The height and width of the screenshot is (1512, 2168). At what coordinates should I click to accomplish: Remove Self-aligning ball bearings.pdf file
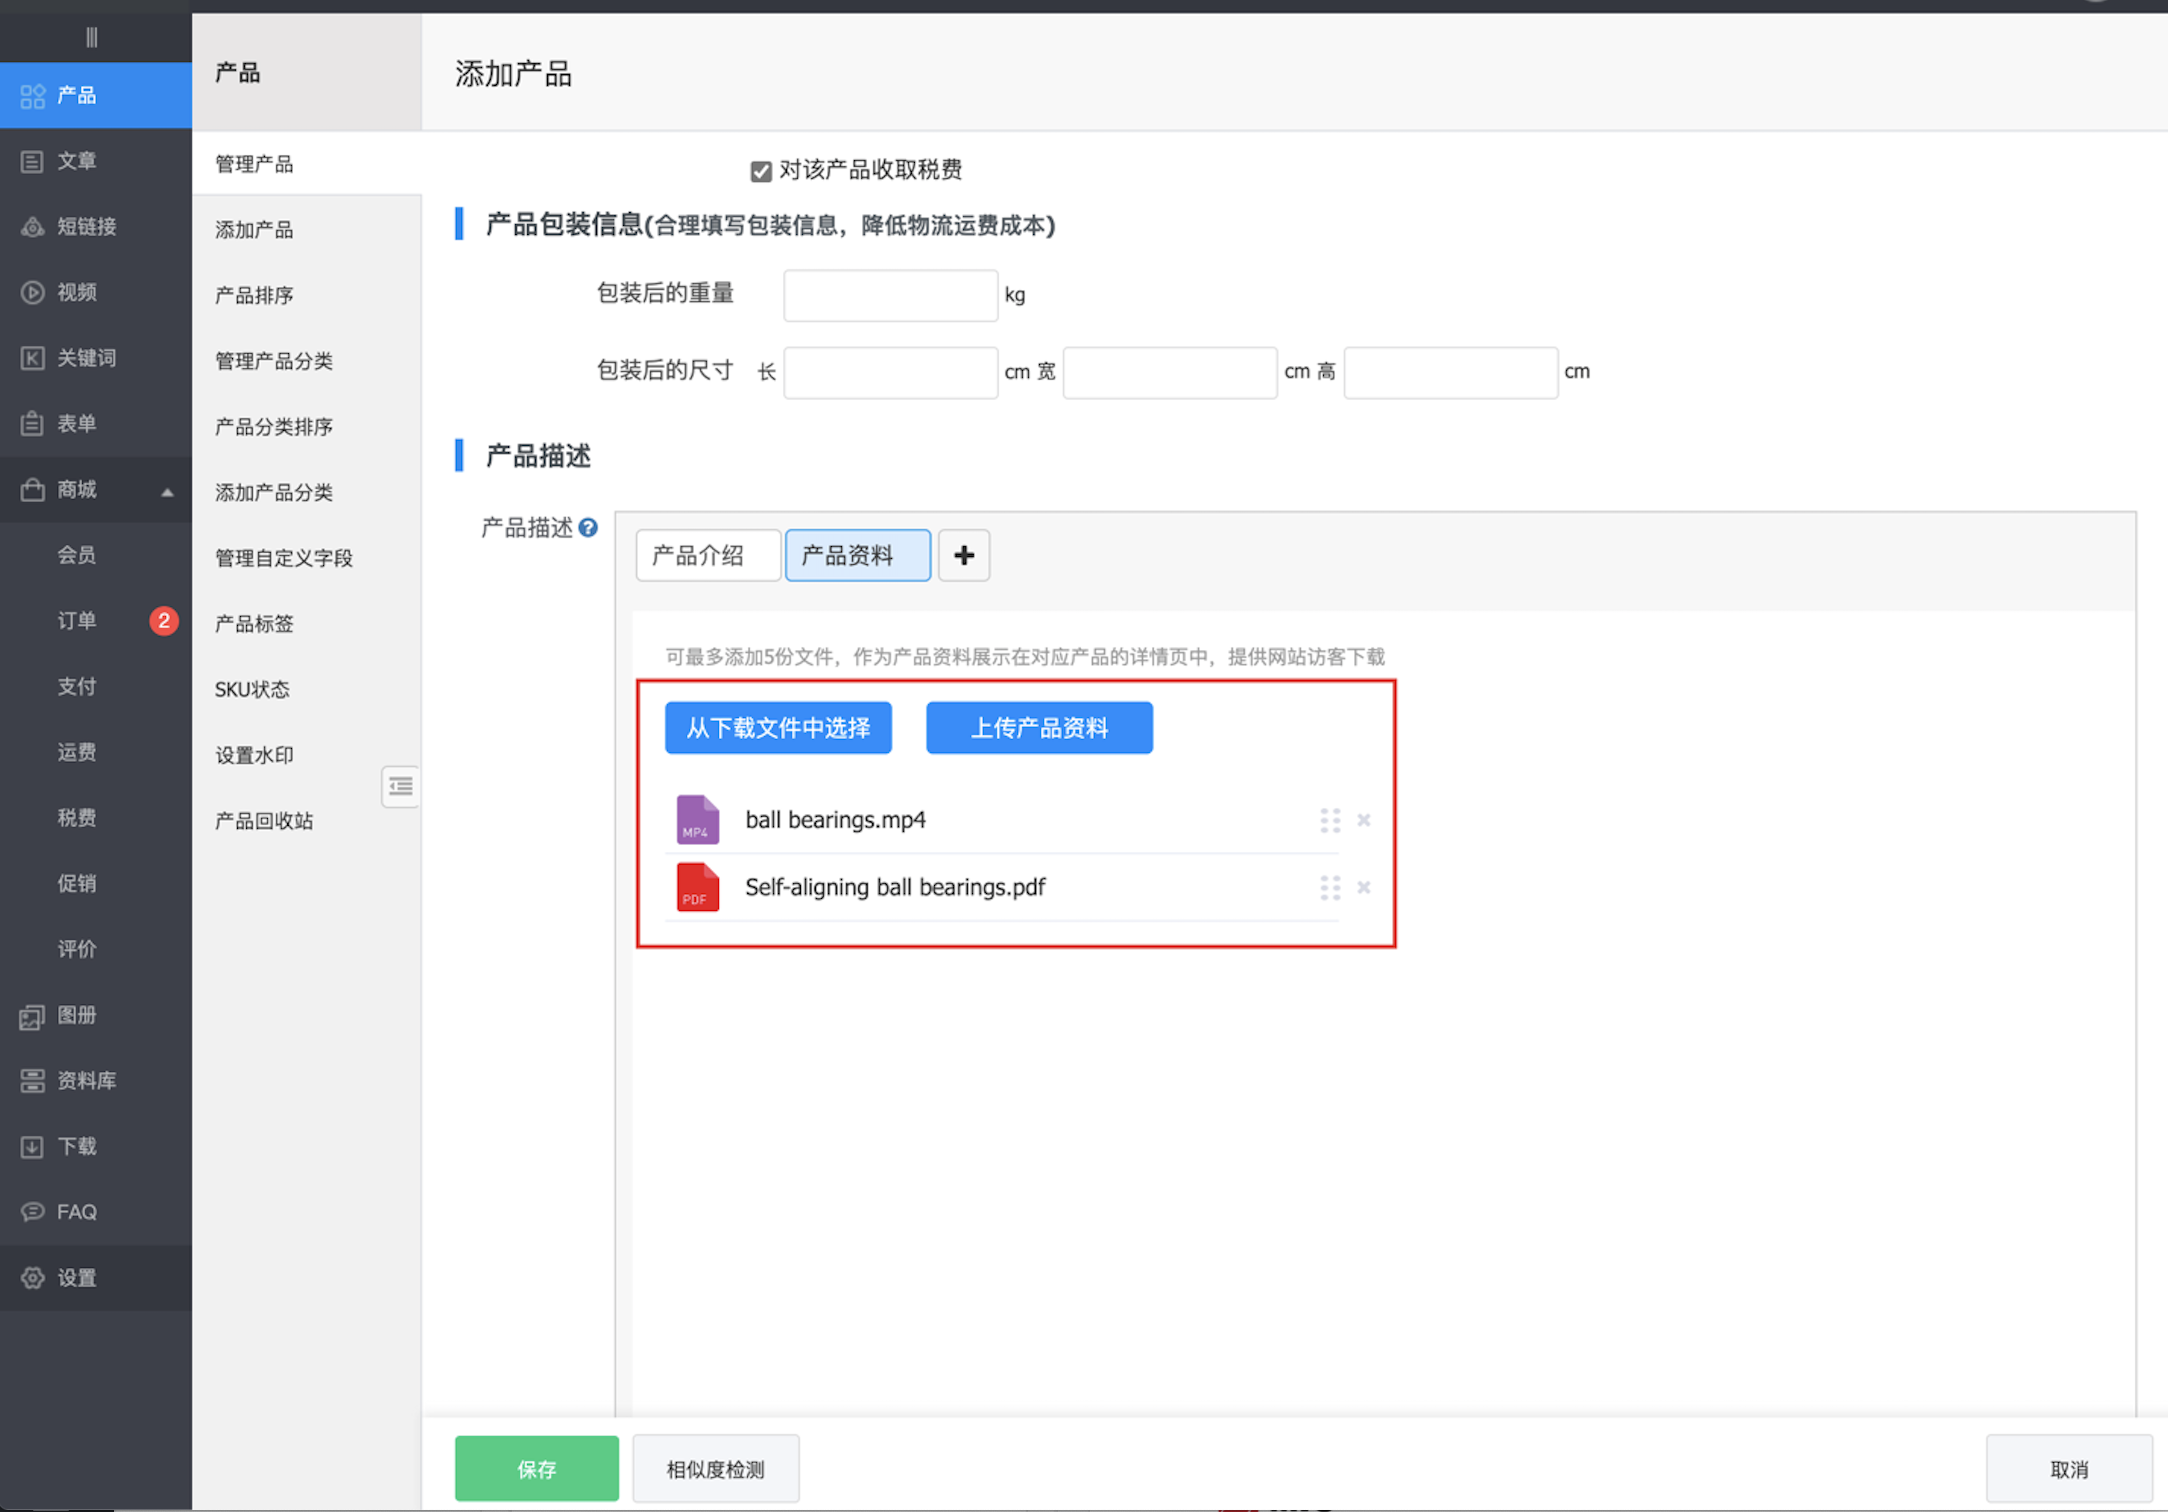point(1363,888)
